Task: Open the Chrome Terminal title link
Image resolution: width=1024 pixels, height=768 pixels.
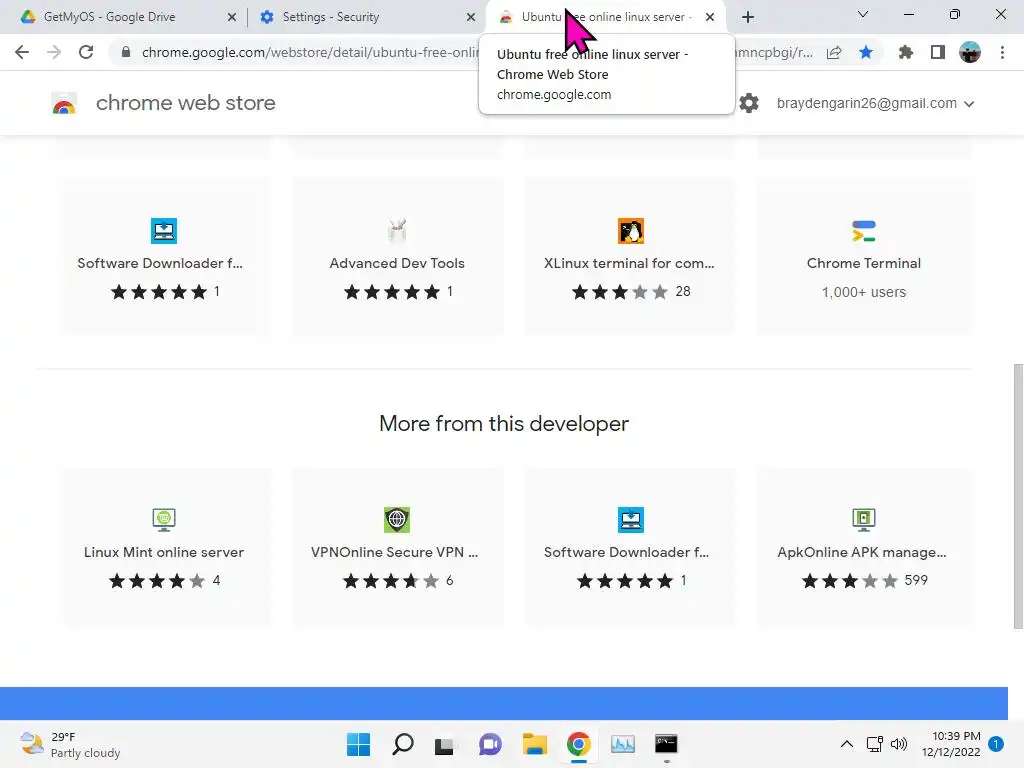Action: pos(863,263)
